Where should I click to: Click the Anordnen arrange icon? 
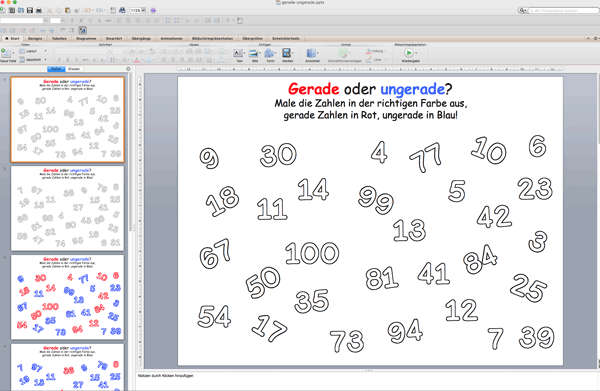311,53
